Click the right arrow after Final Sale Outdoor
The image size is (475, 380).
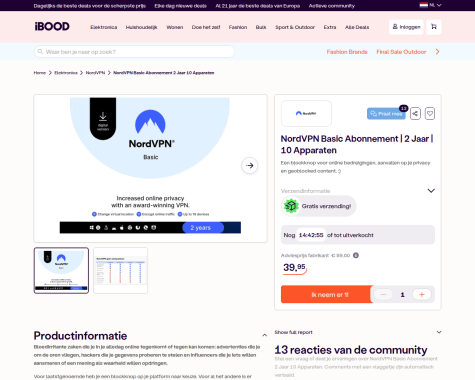point(437,52)
